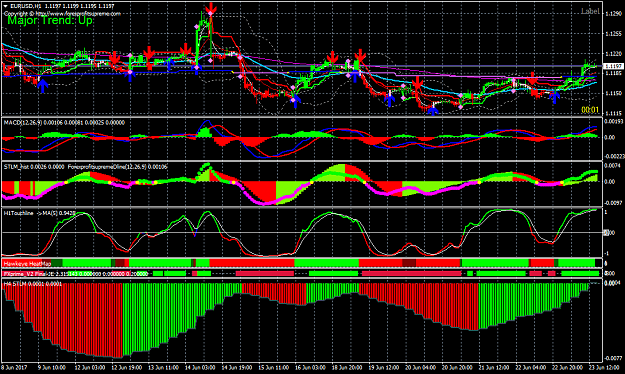Viewport: 625px width, 374px height.
Task: Select the red sell arrow above the highest price spike
Action: coord(211,8)
